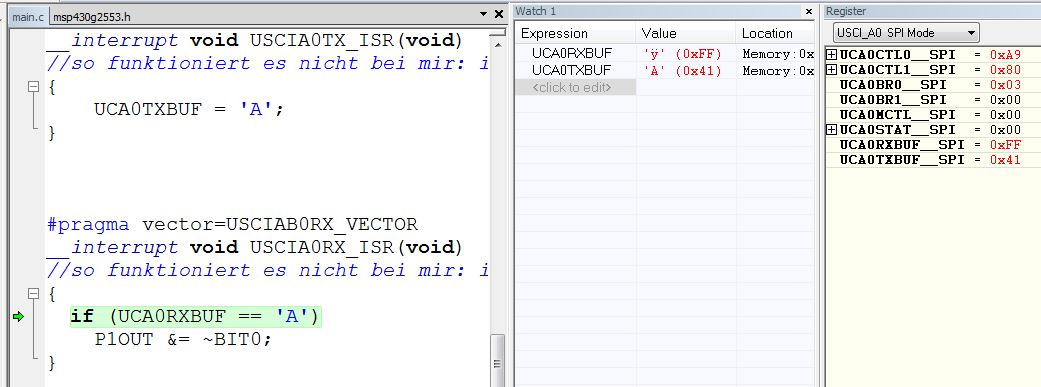Close the Watch 1 panel
The image size is (1041, 387).
point(809,11)
